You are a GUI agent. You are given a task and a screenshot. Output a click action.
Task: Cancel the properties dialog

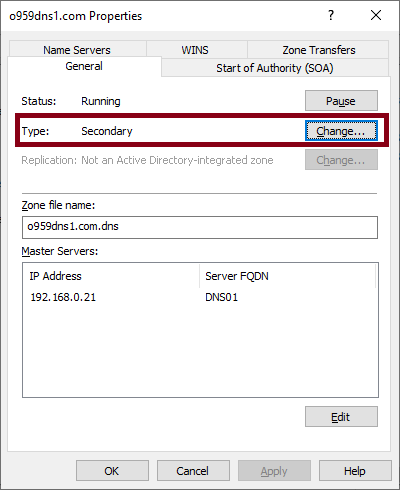193,471
